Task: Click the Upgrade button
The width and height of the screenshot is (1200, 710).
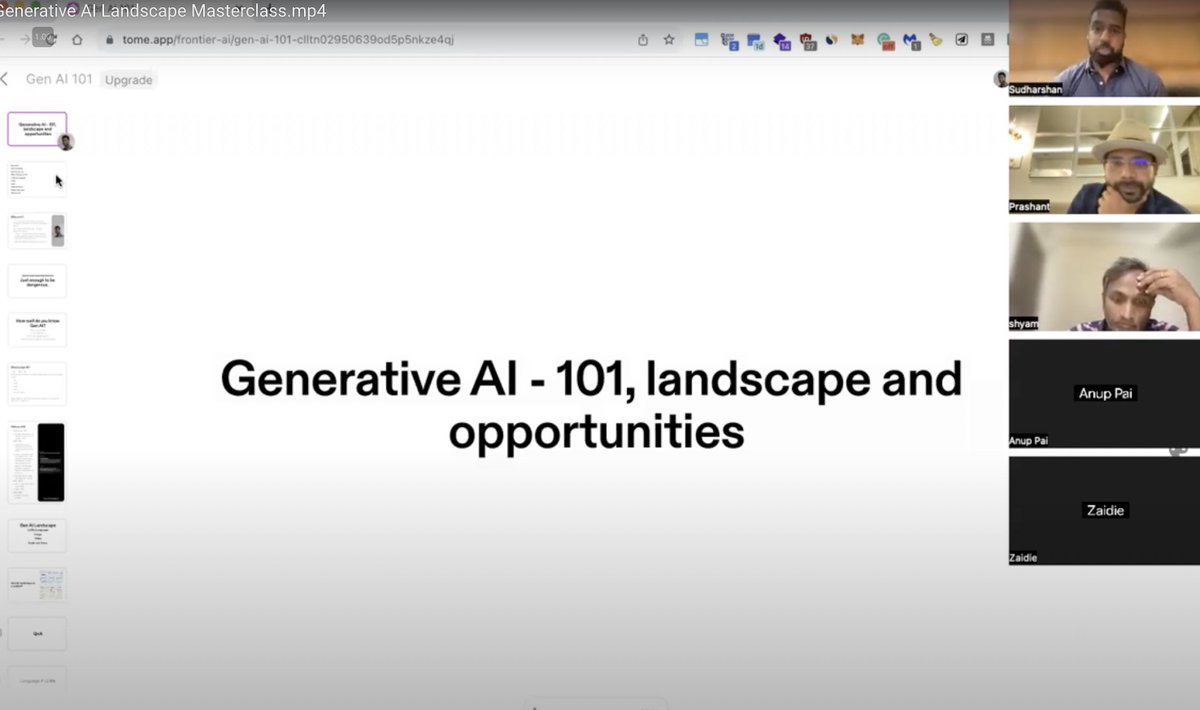Action: (x=129, y=79)
